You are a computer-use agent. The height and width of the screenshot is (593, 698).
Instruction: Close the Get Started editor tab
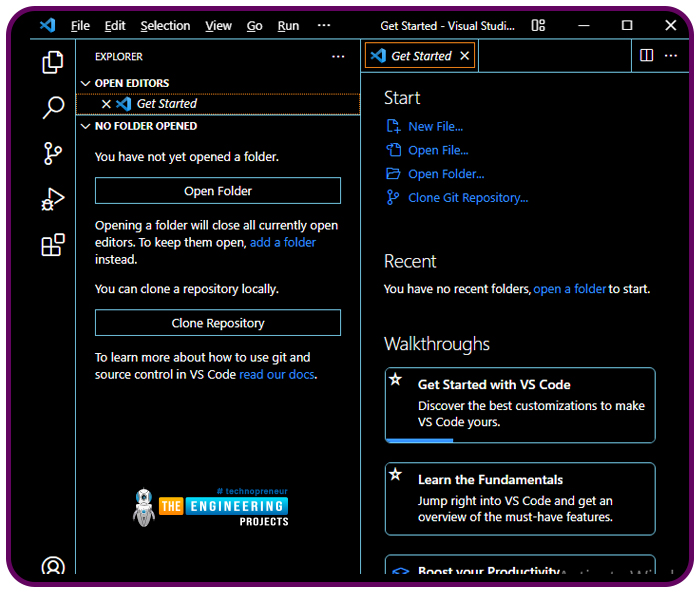click(x=465, y=56)
